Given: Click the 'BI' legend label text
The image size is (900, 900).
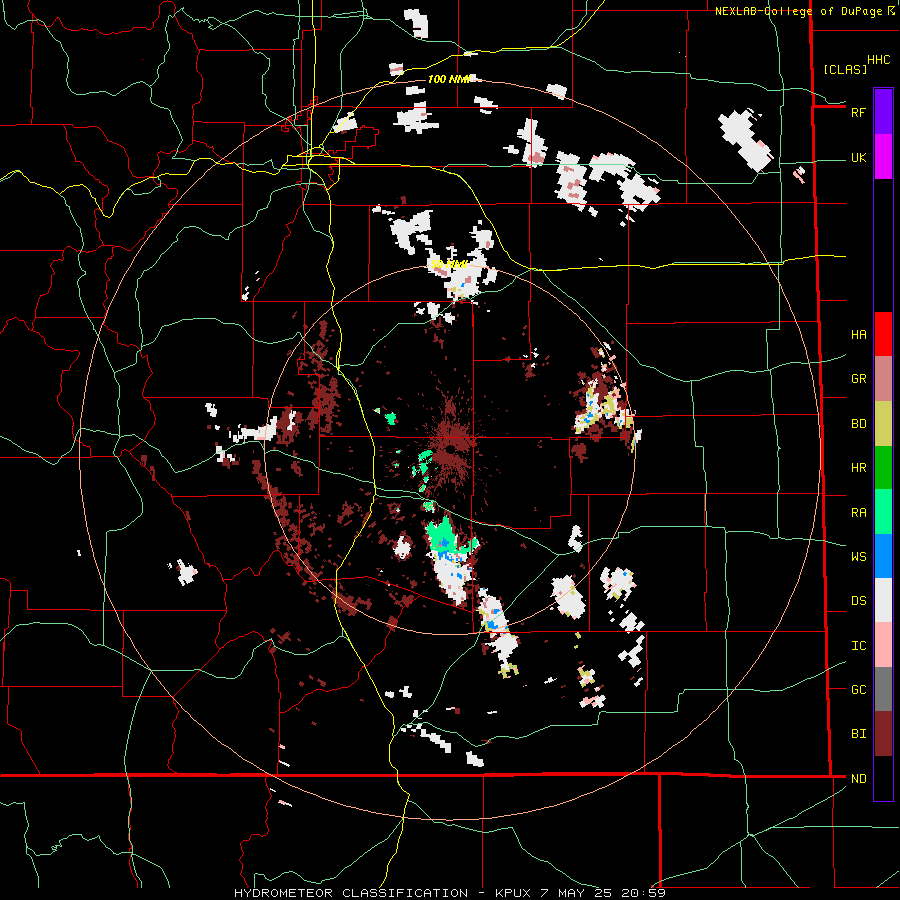Looking at the screenshot, I should click(x=858, y=734).
